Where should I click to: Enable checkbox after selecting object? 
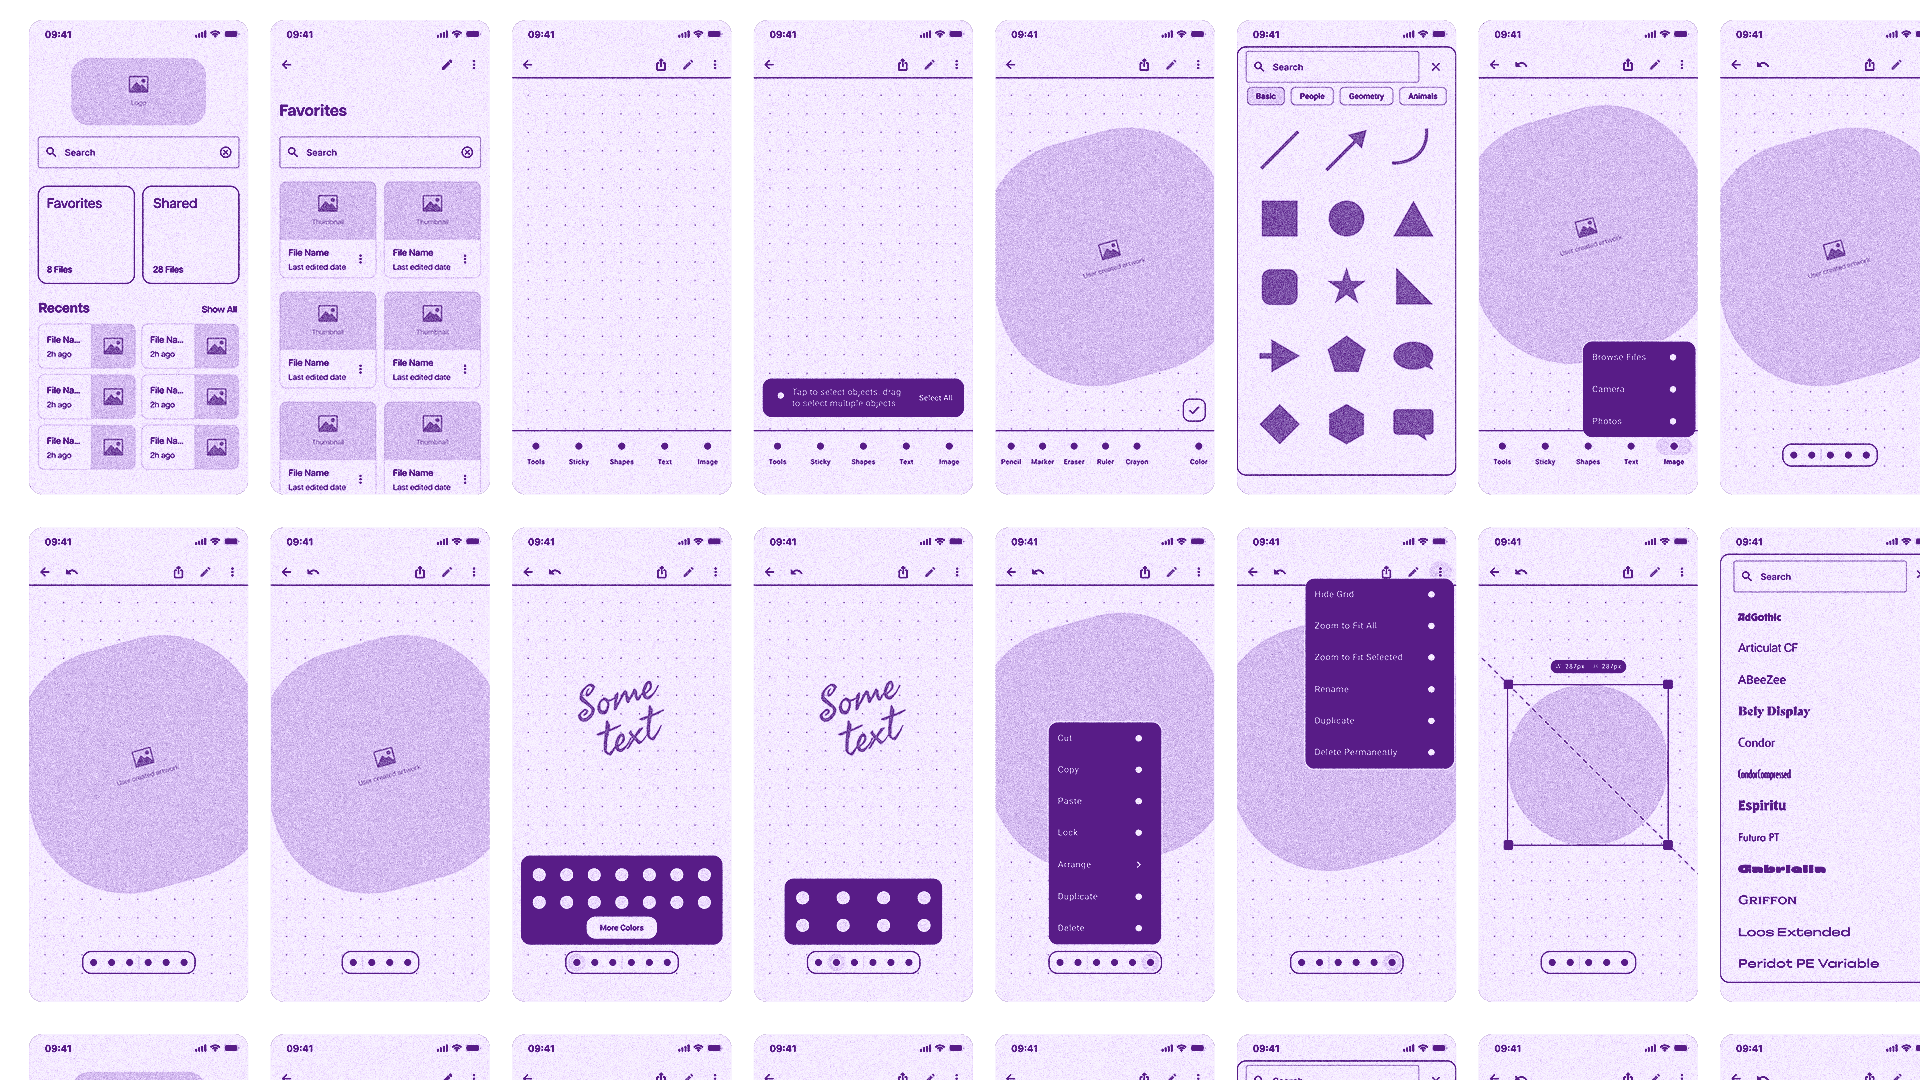pos(1193,409)
